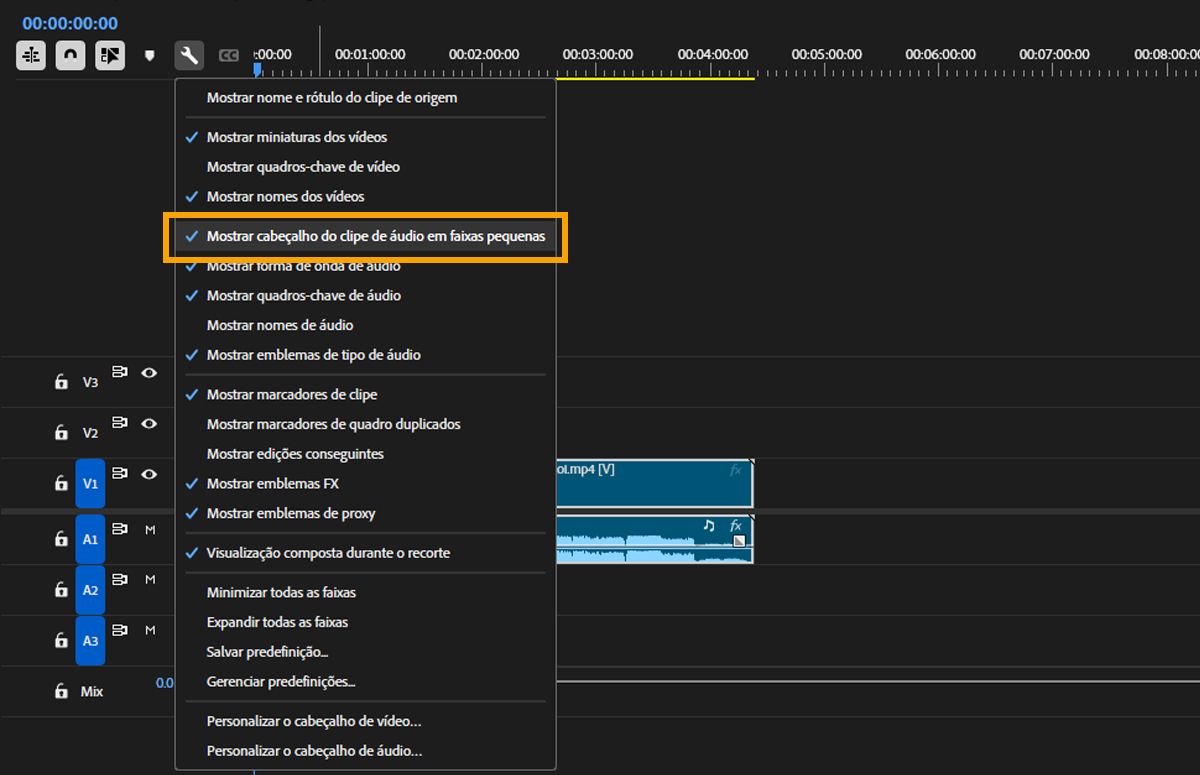Image resolution: width=1200 pixels, height=775 pixels.
Task: Enable Mostrar edições conseguintes
Action: pyautogui.click(x=365, y=454)
